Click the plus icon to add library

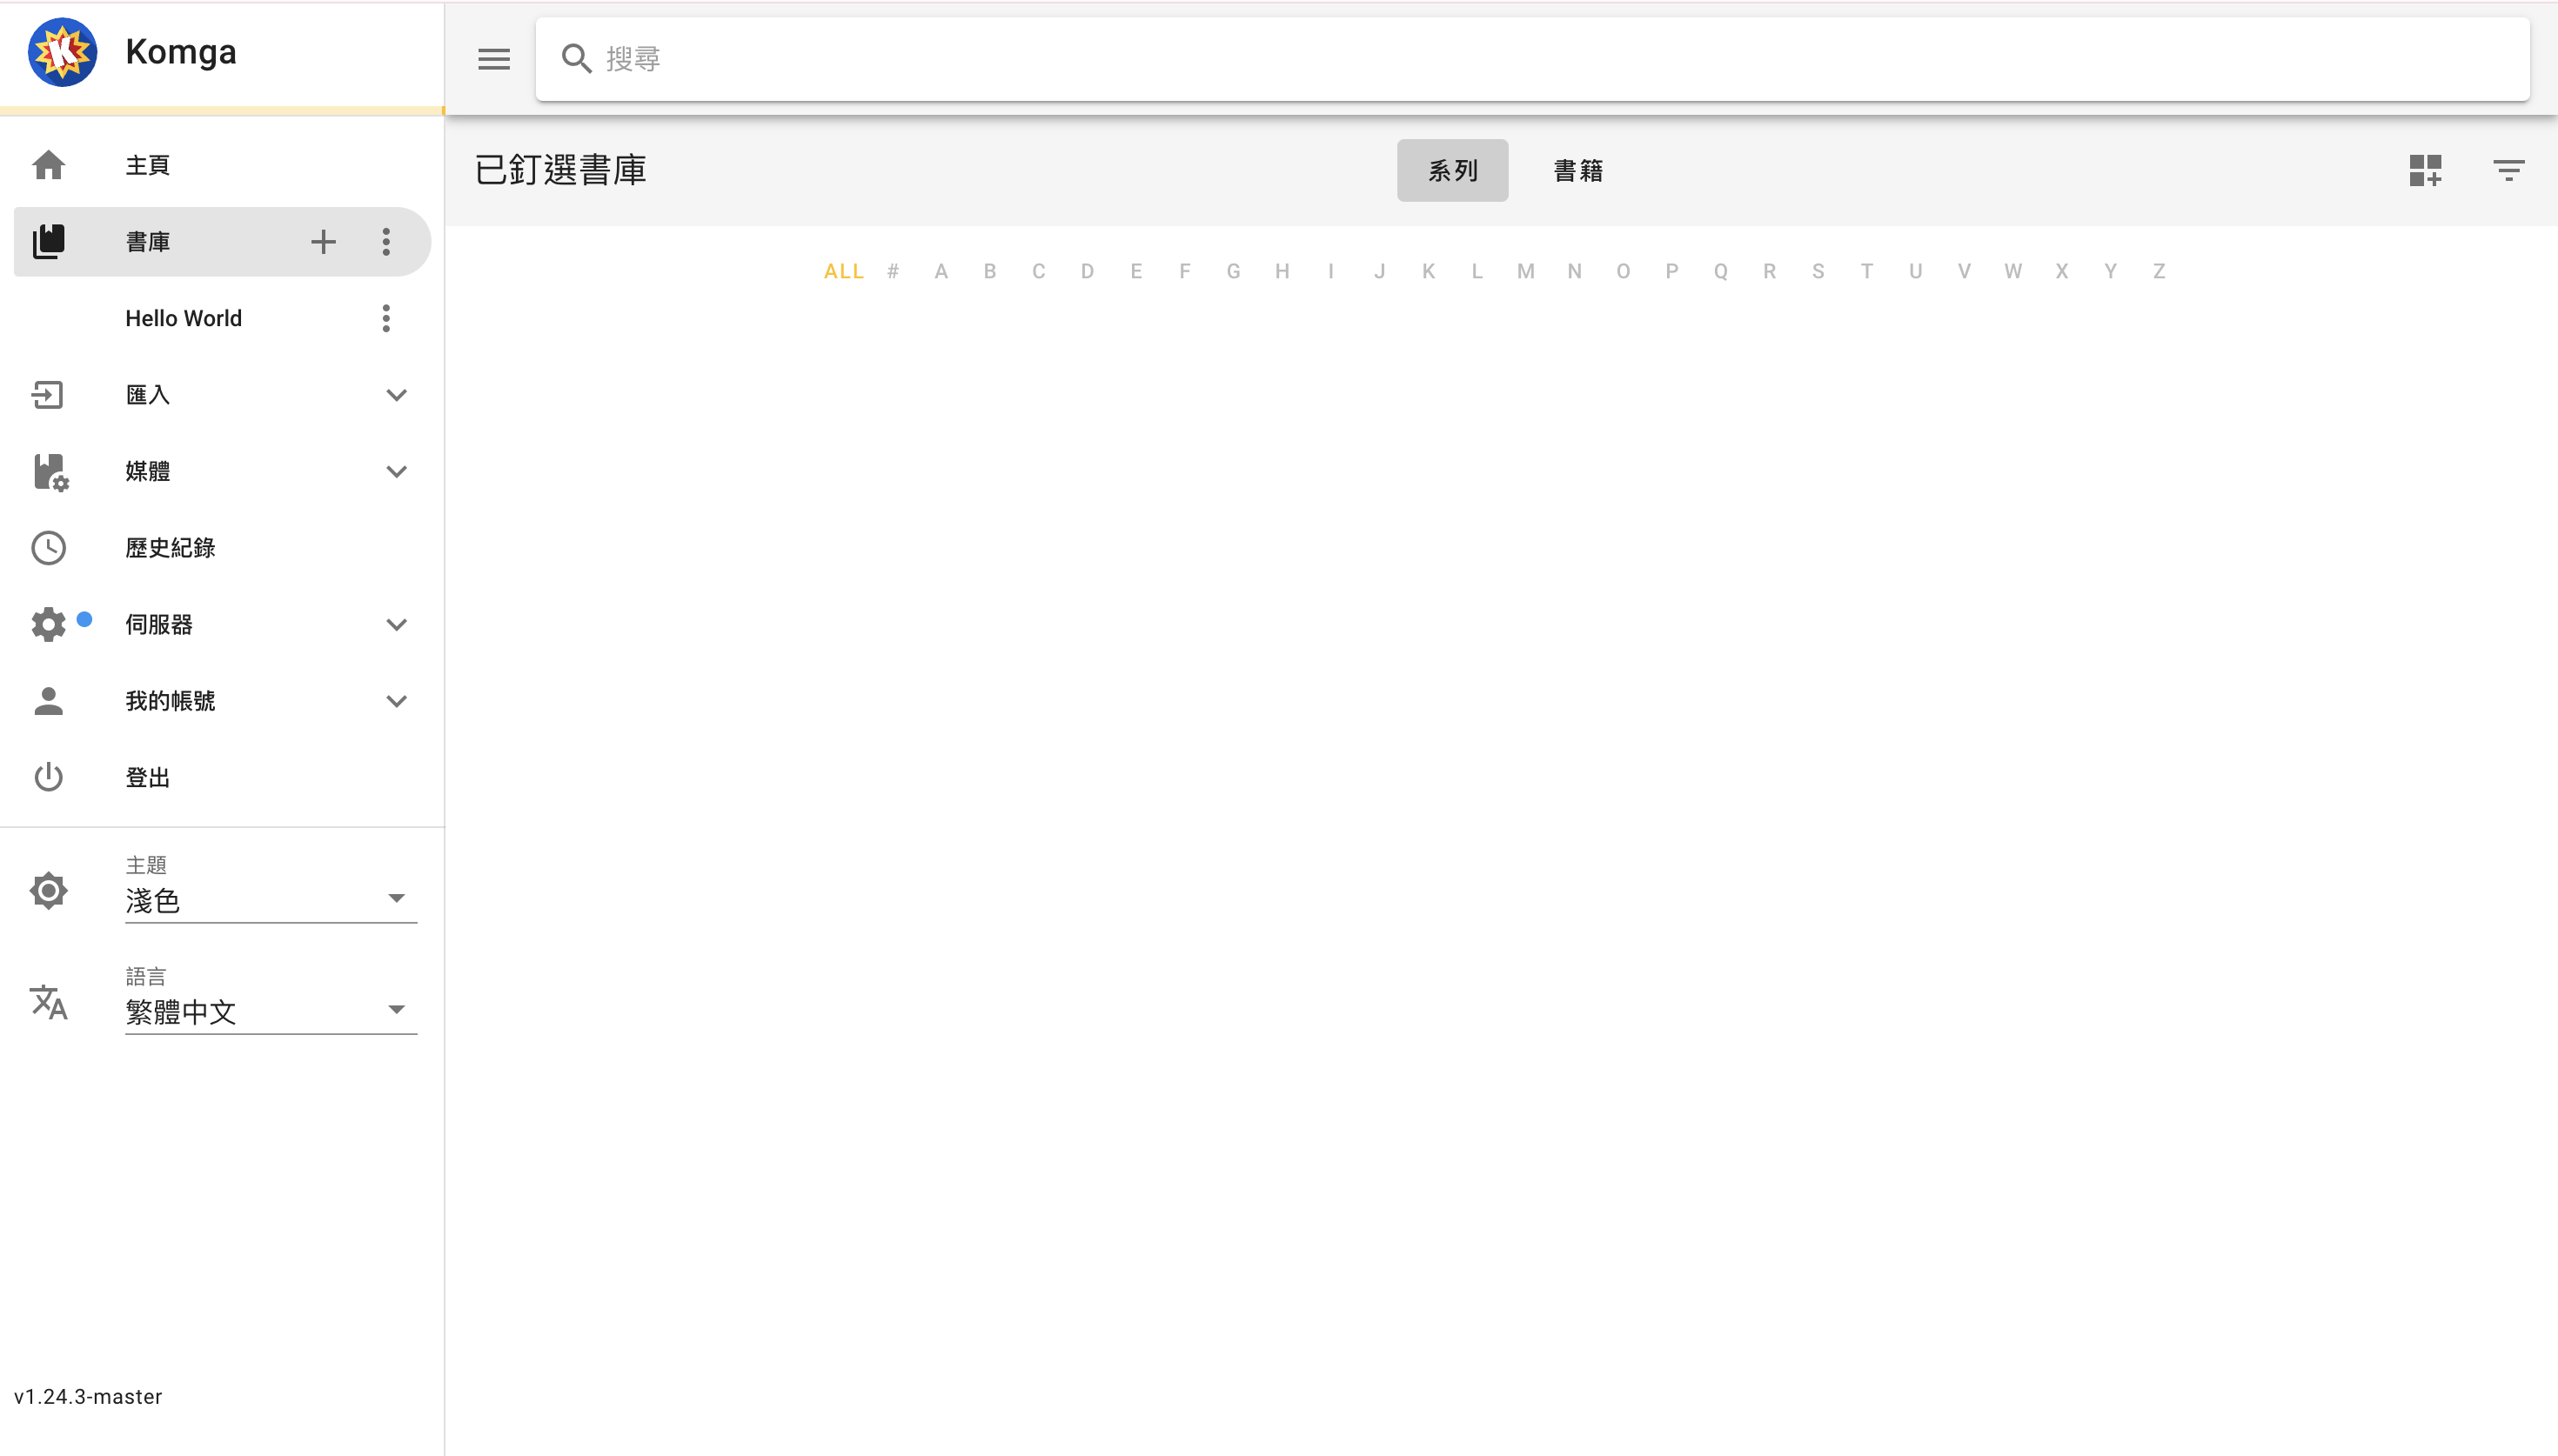323,241
